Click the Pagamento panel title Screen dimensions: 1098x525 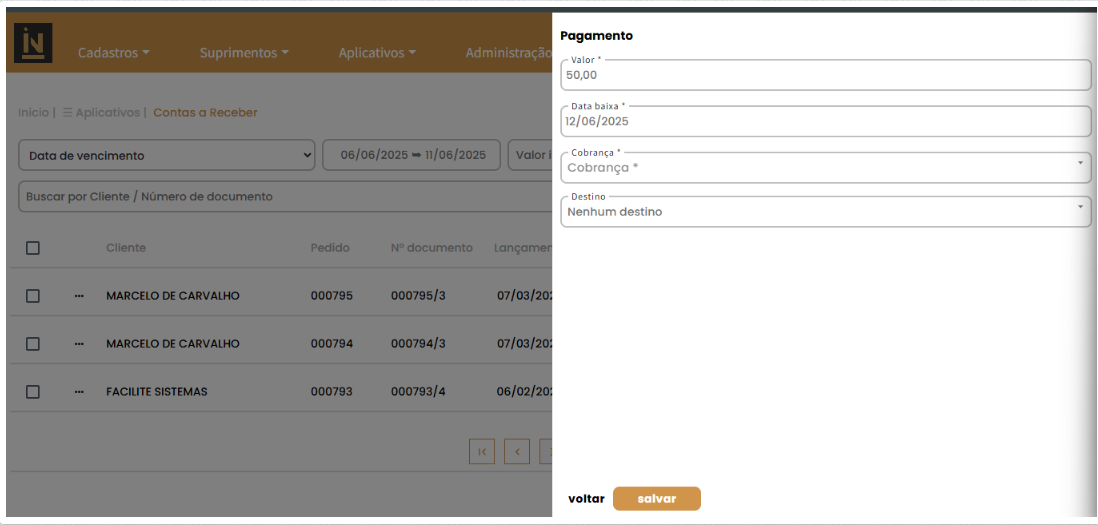(x=597, y=36)
